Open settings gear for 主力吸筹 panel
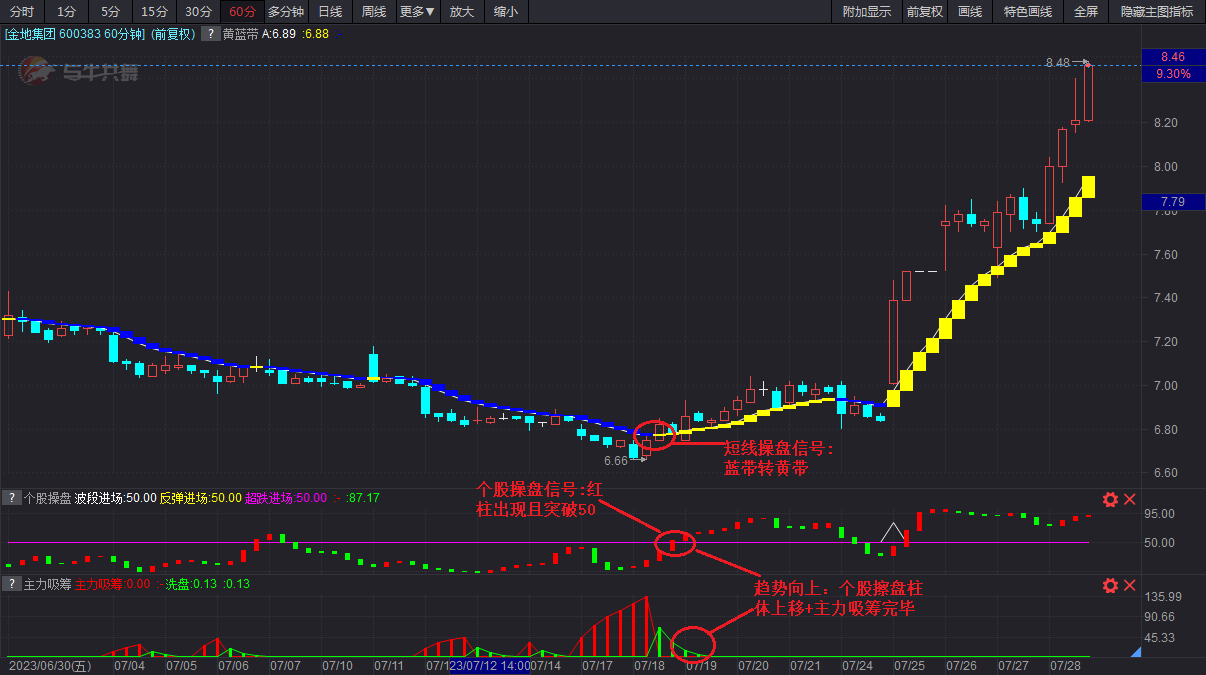This screenshot has height=675, width=1206. click(x=1110, y=585)
